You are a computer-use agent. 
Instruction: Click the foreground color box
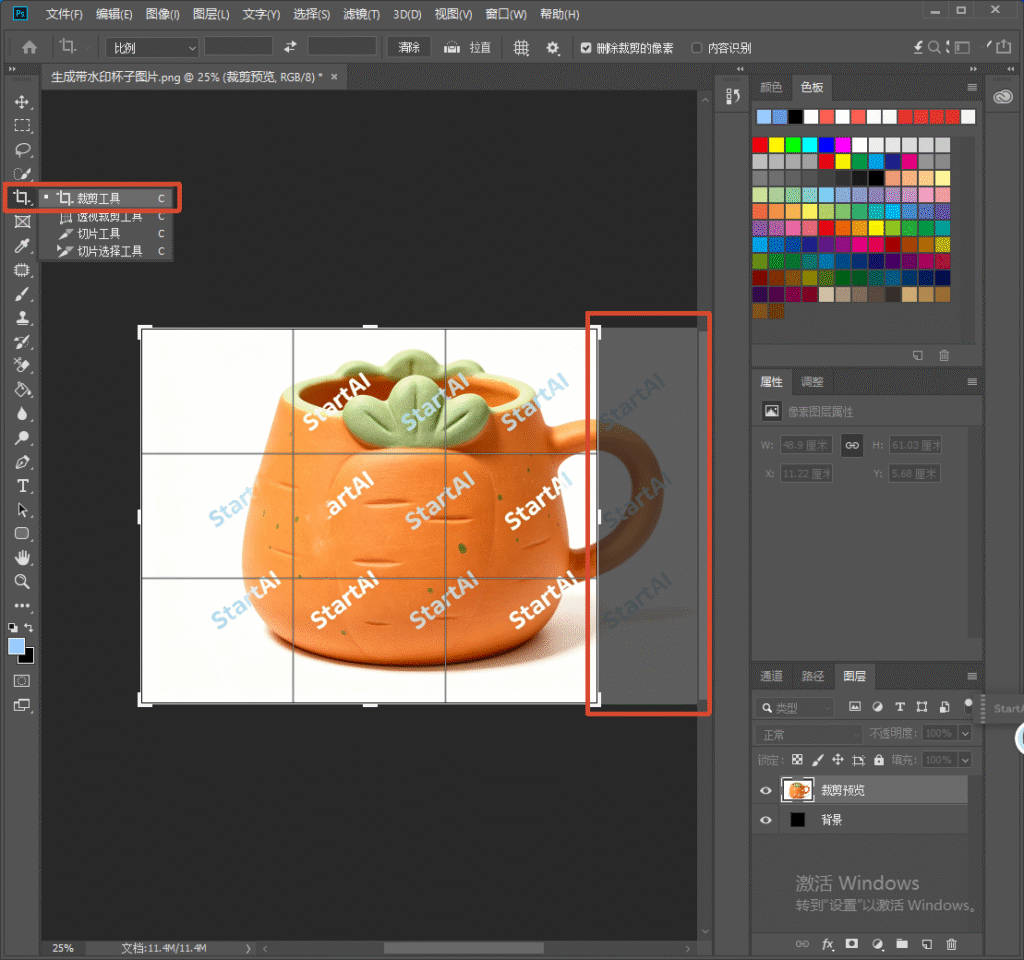pos(16,646)
